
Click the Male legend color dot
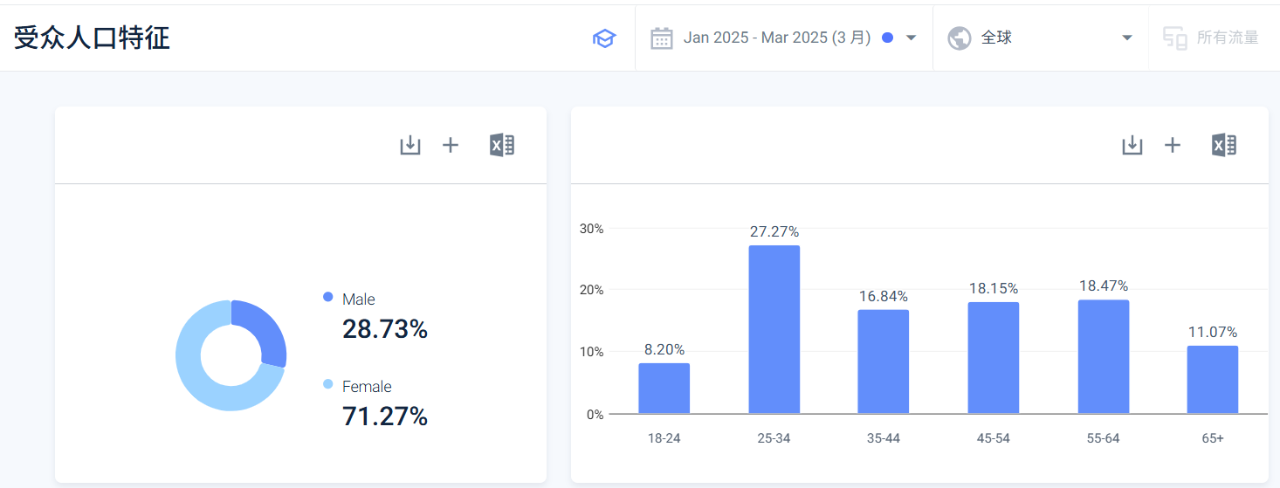(x=328, y=297)
